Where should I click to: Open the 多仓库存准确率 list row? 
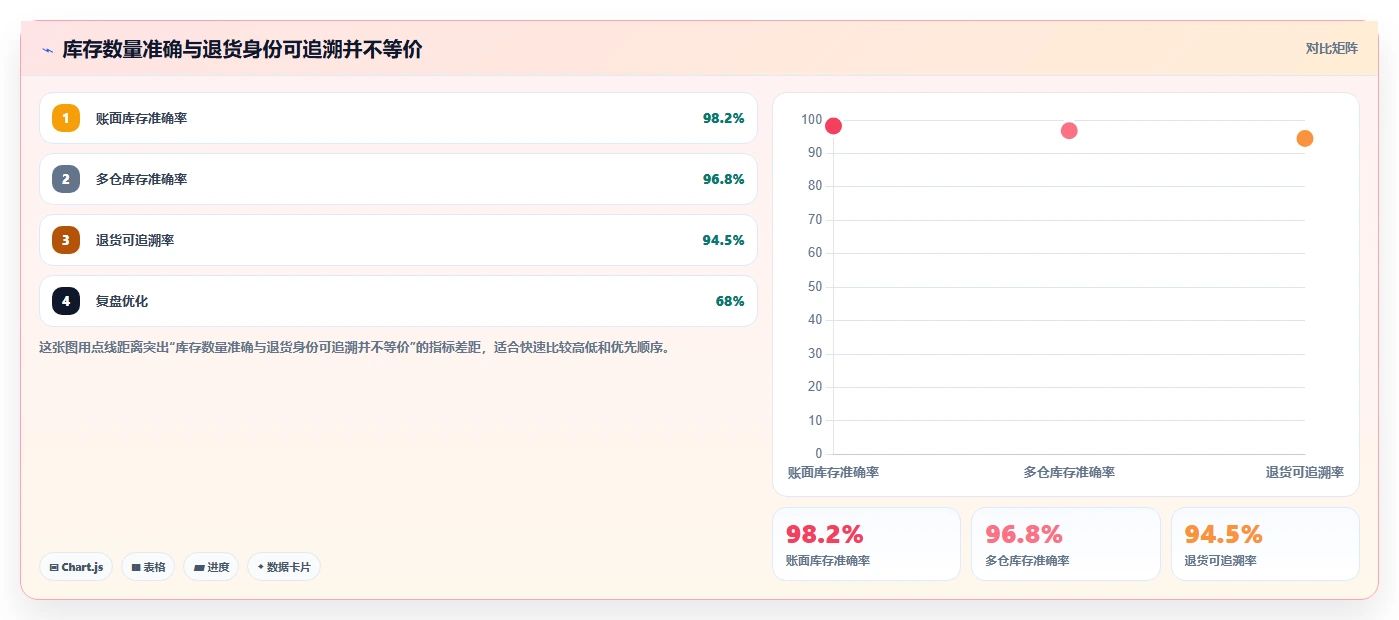coord(398,179)
